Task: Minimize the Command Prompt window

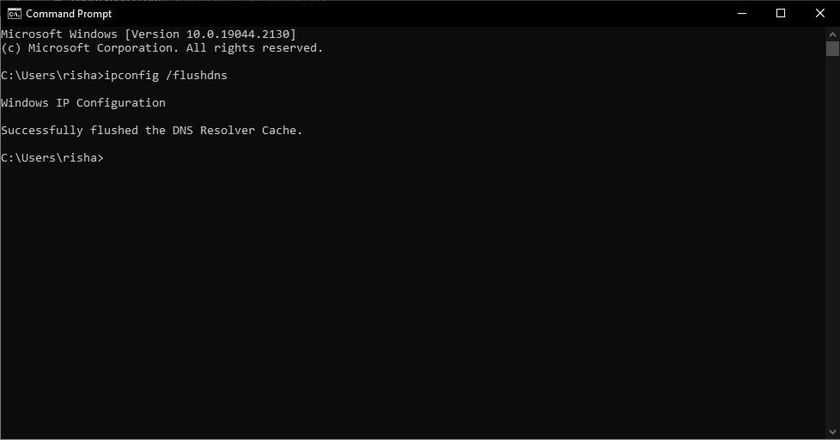Action: [x=743, y=13]
